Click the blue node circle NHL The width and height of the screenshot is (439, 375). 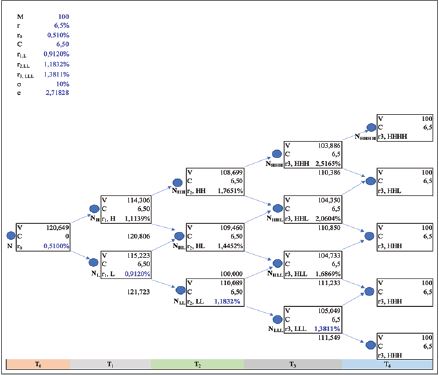click(179, 236)
